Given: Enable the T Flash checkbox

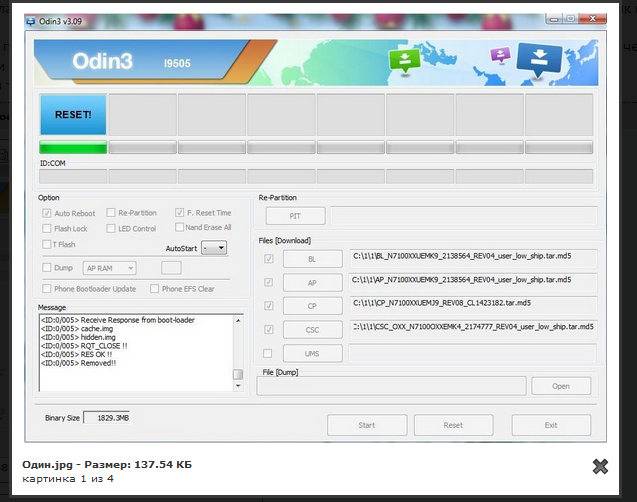Looking at the screenshot, I should coord(47,244).
